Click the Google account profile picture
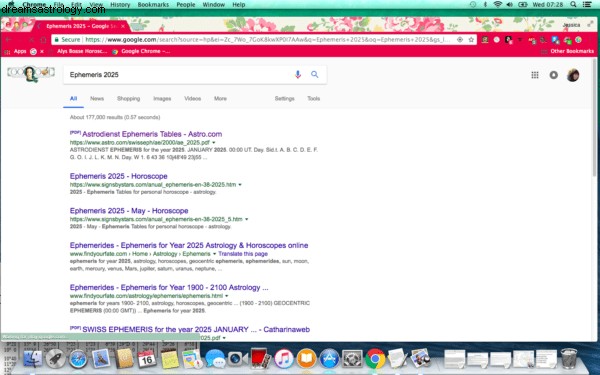The image size is (600, 375). pos(573,75)
